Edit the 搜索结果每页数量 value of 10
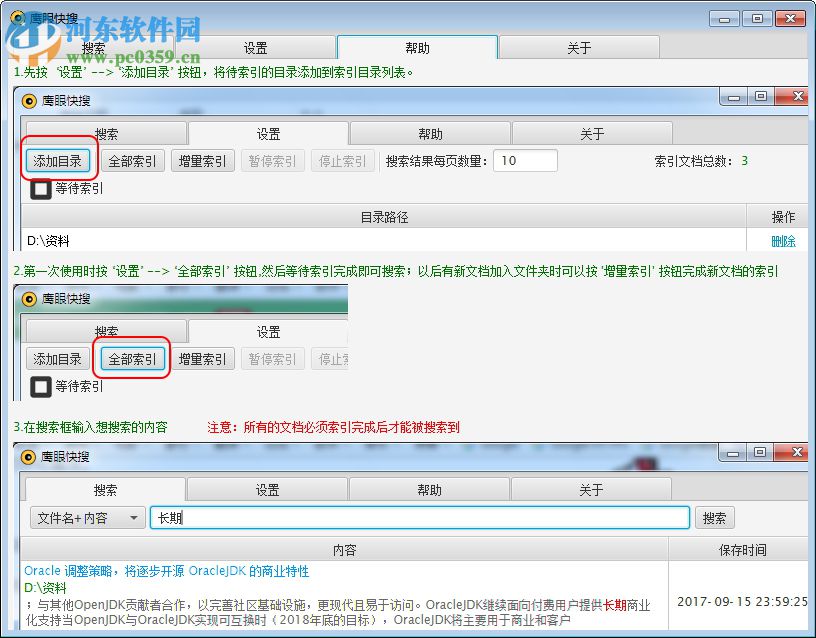The image size is (816, 638). pos(525,160)
